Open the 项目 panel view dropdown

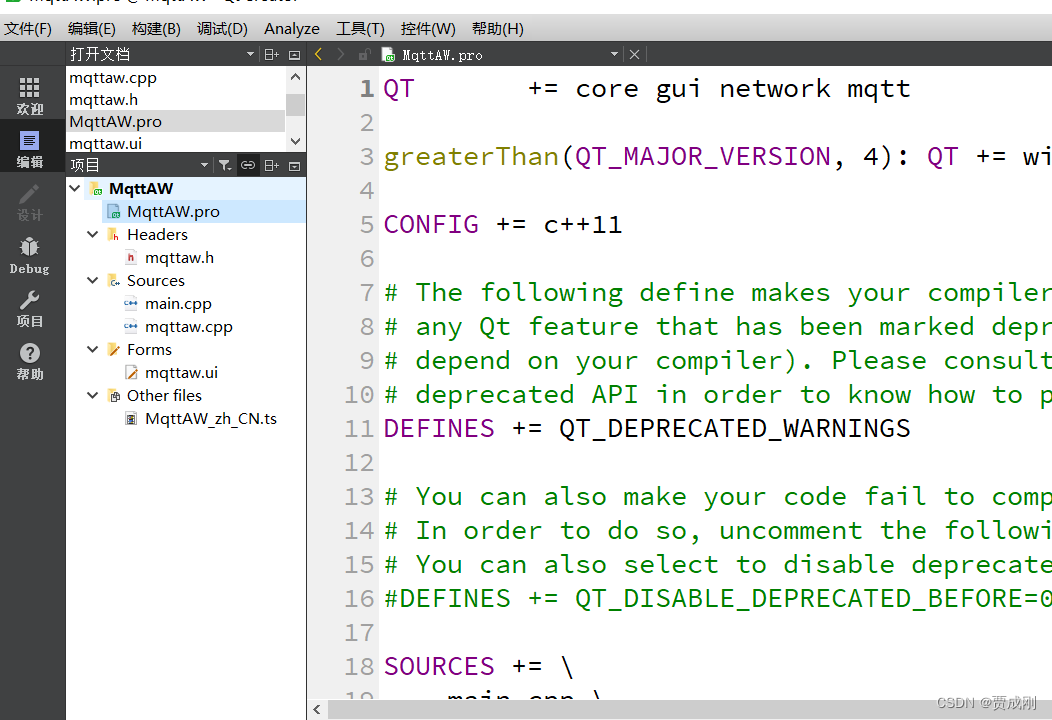(205, 165)
